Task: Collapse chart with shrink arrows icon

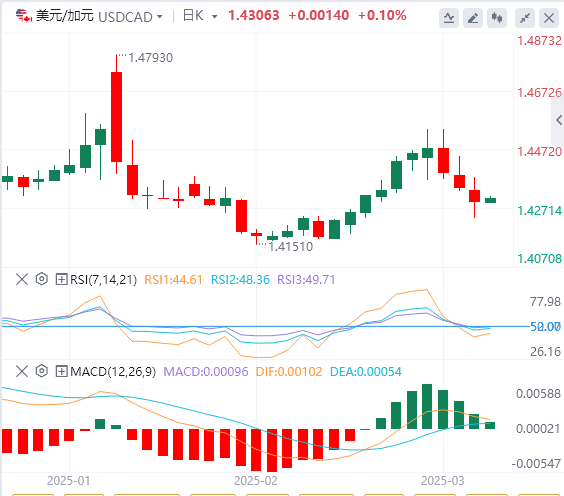Action: coord(525,18)
